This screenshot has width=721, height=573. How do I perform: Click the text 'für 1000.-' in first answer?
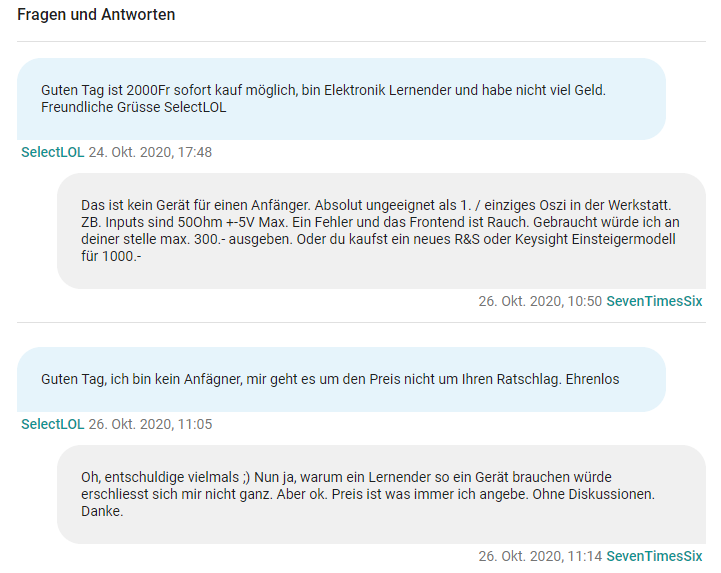point(111,258)
